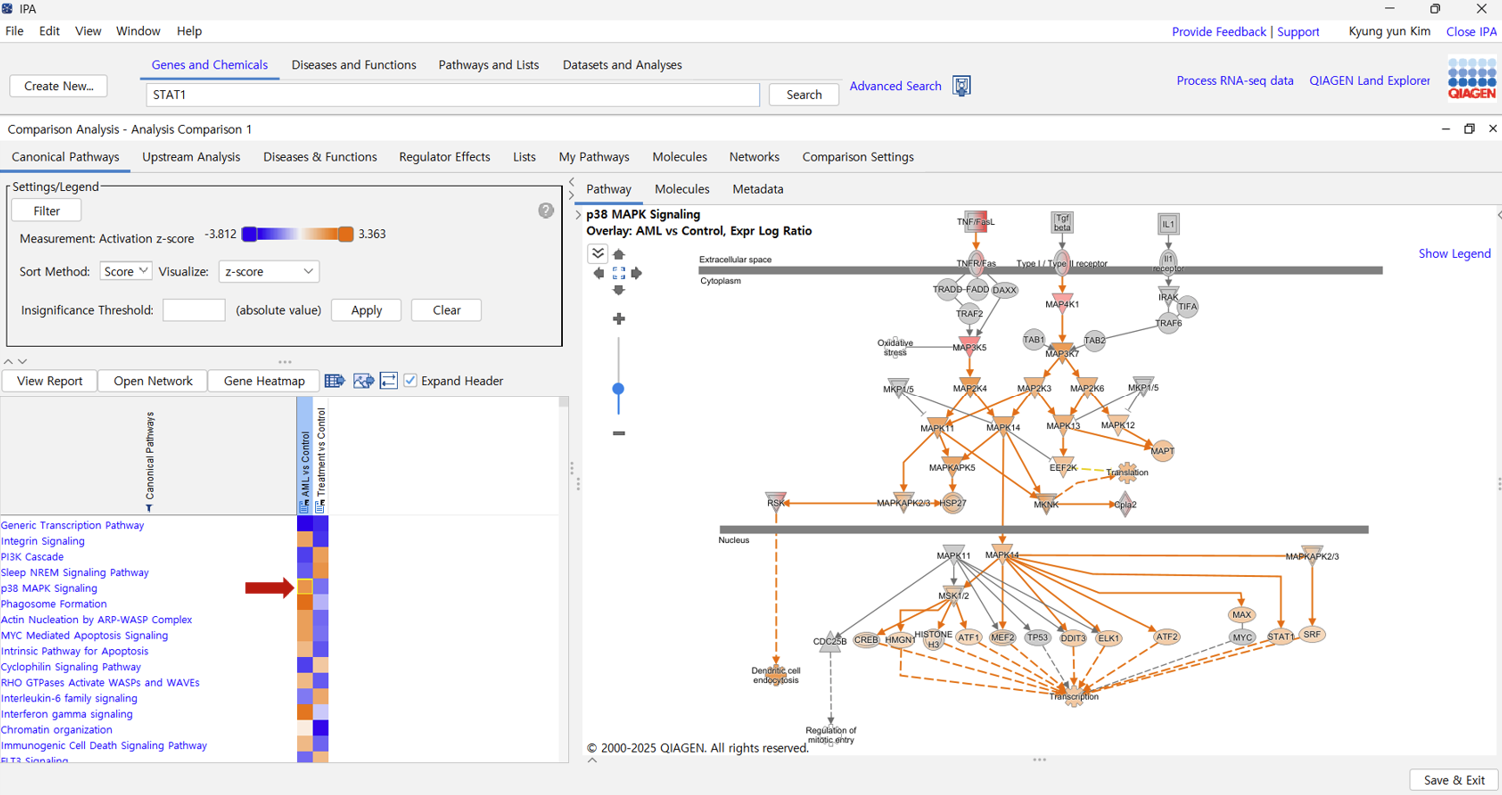Open the Regulator Effects tab
The width and height of the screenshot is (1502, 795).
444,157
